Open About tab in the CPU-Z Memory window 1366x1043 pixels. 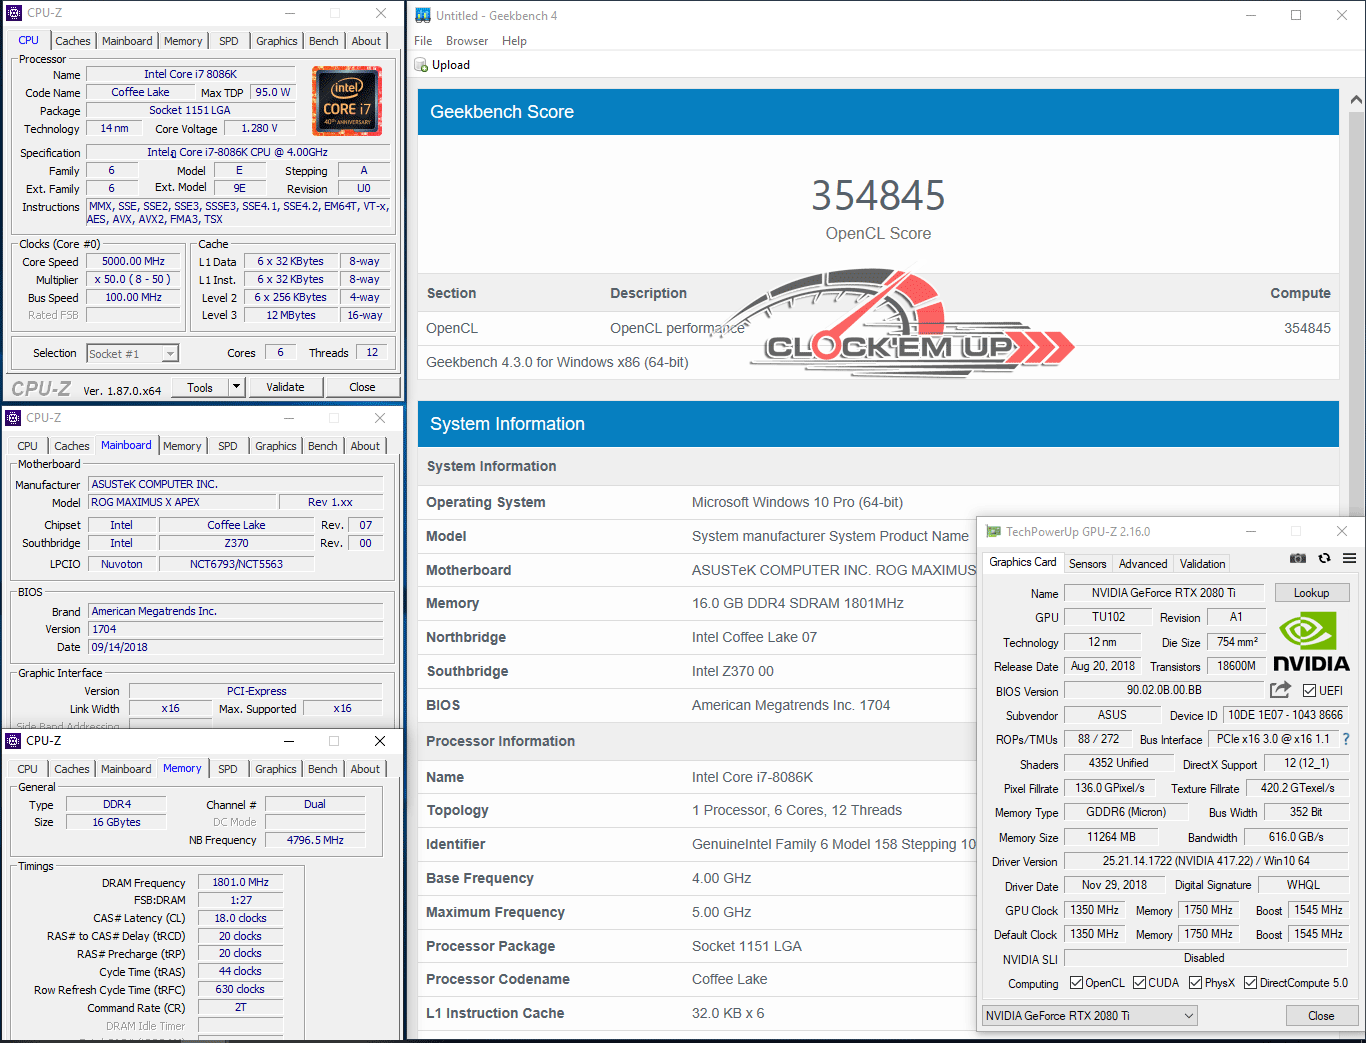[x=365, y=769]
